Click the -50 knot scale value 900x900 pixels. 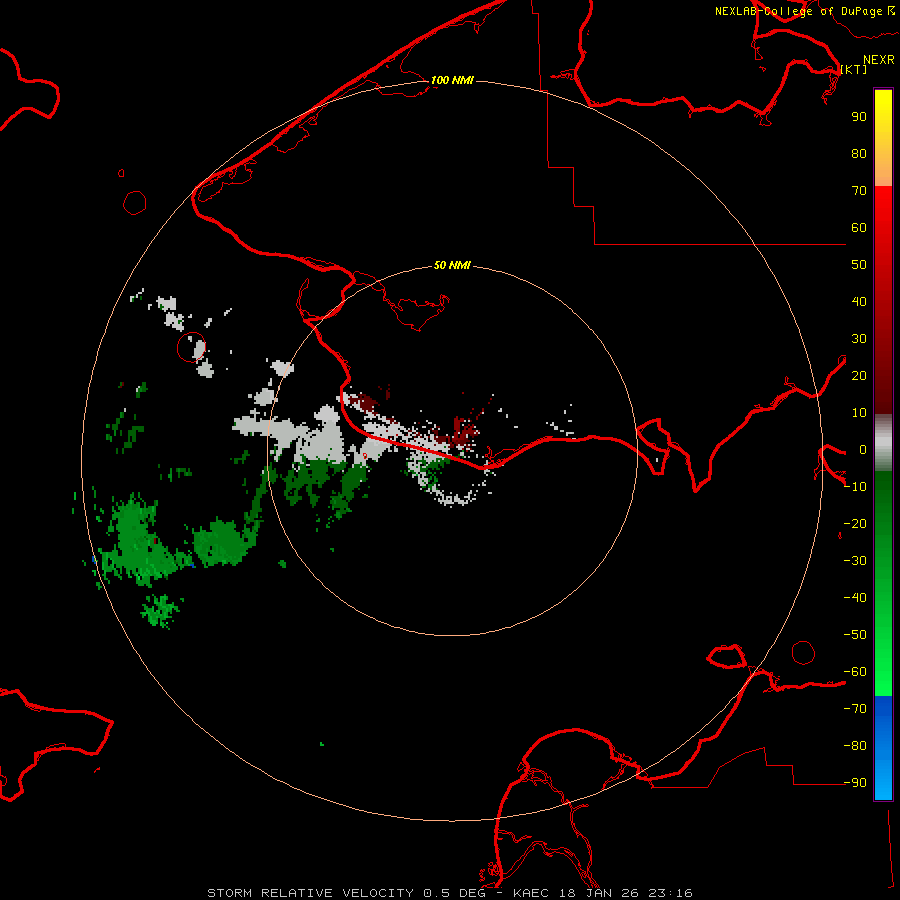(x=855, y=635)
